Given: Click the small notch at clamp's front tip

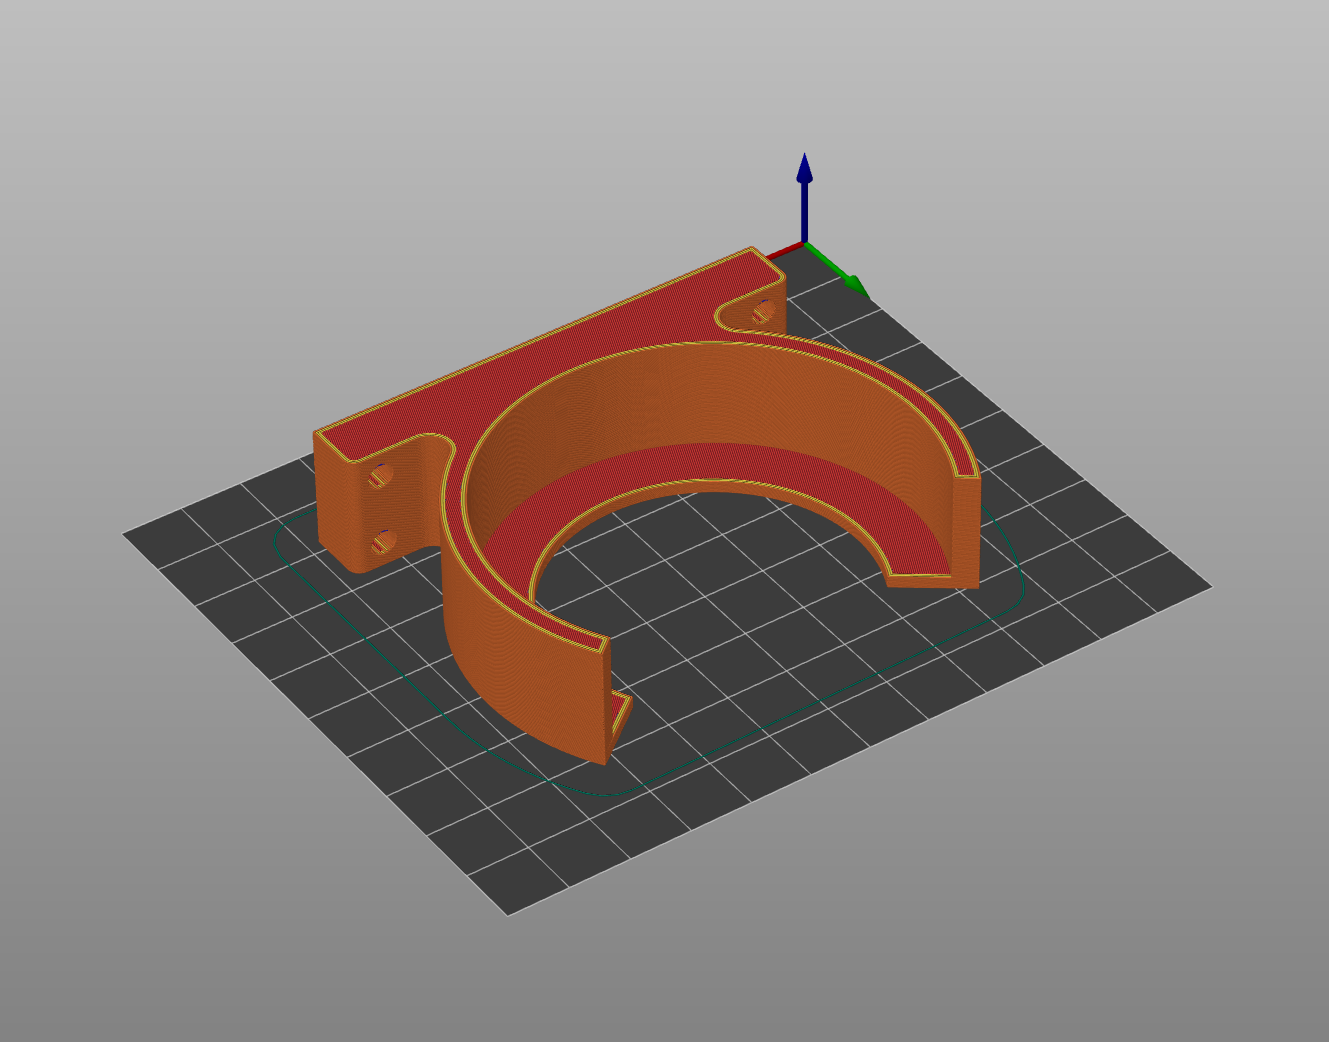Looking at the screenshot, I should coord(621,715).
